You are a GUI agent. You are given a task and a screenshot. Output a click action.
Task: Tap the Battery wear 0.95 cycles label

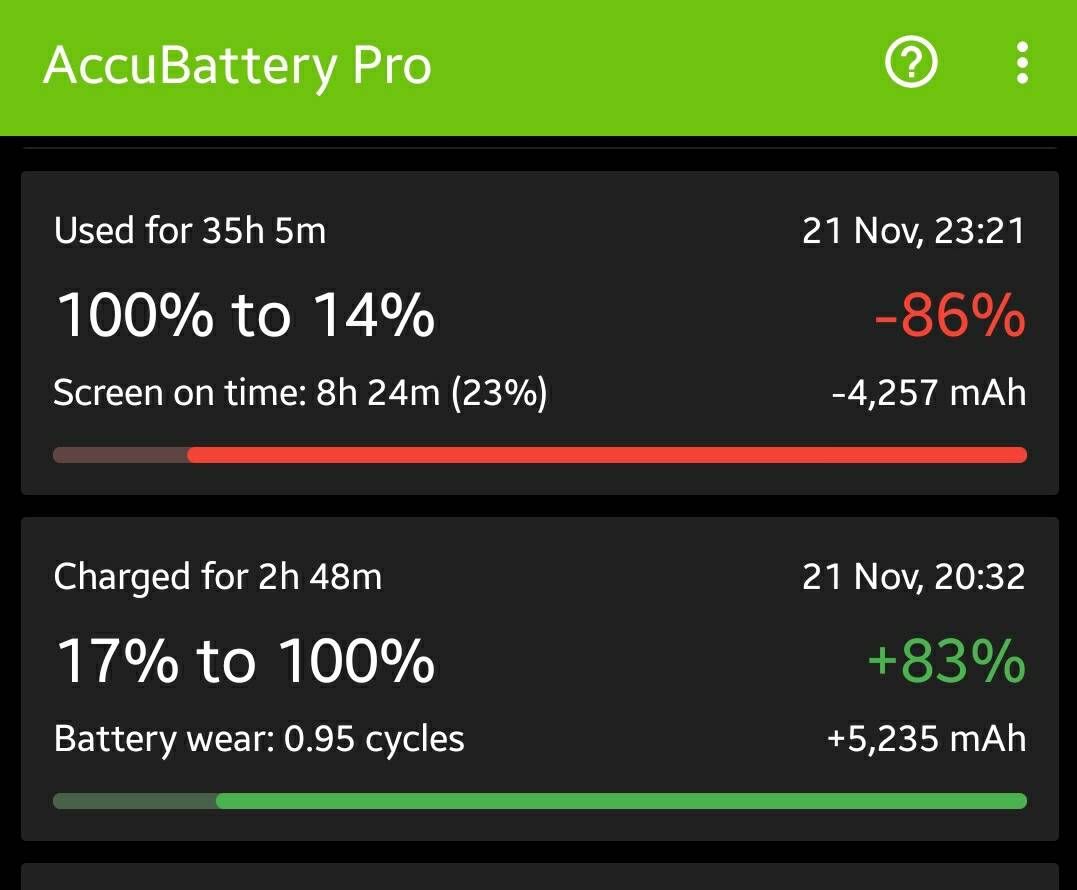[x=258, y=738]
